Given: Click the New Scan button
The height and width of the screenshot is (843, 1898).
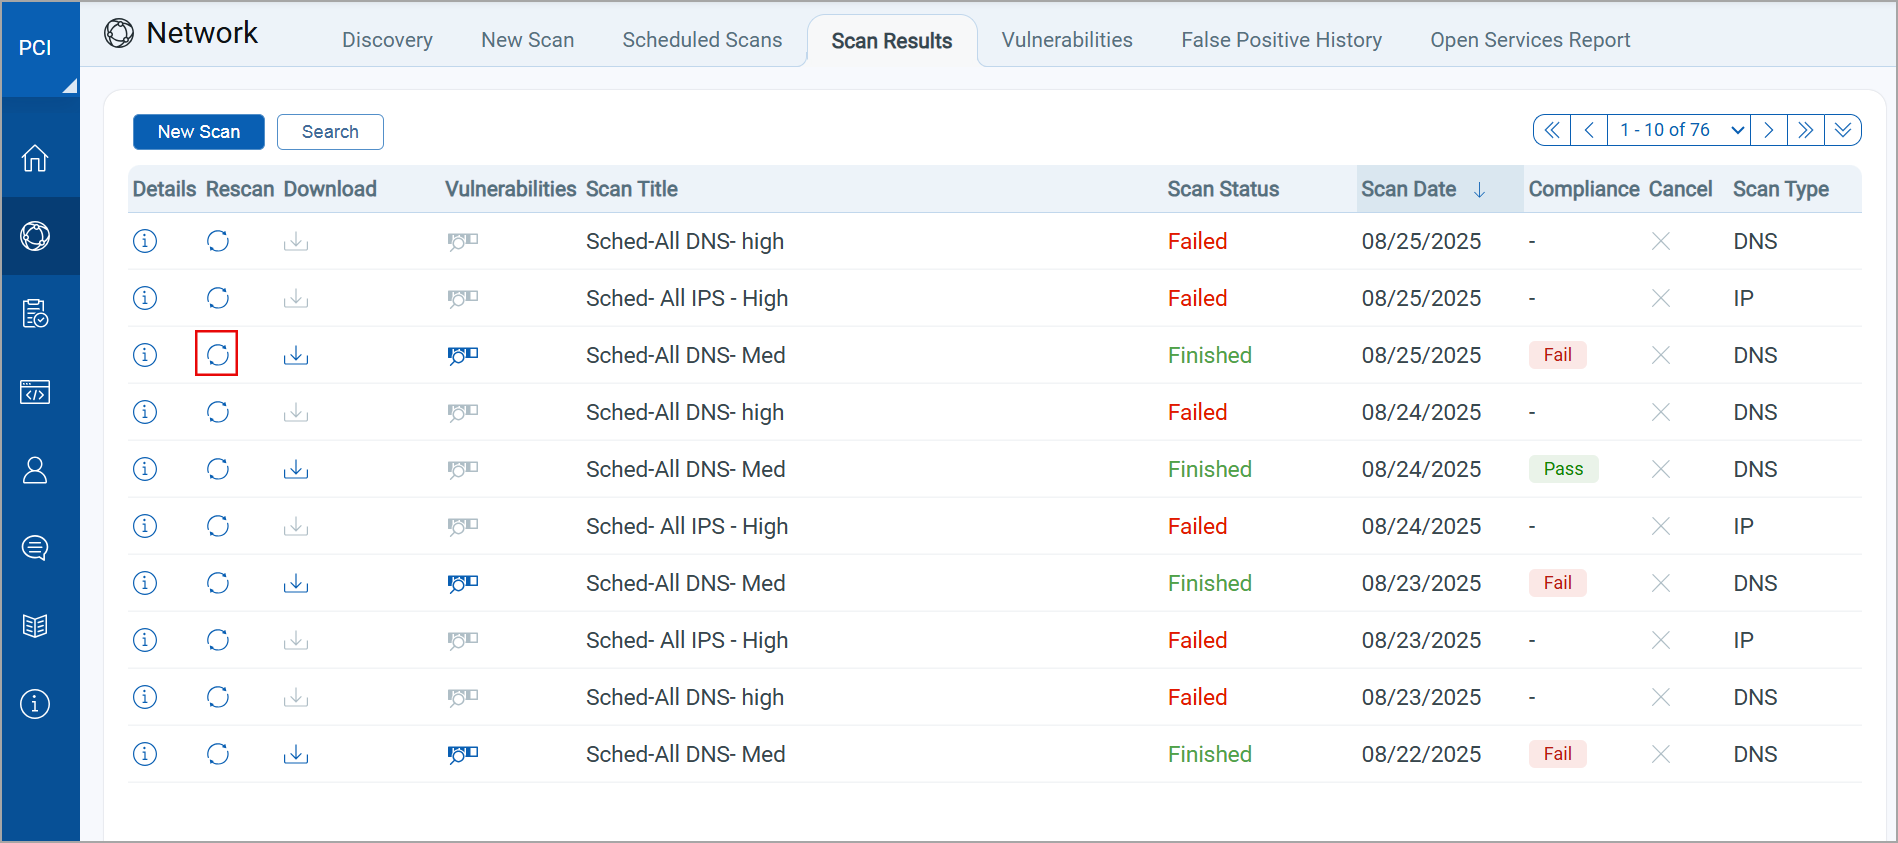Looking at the screenshot, I should 198,132.
